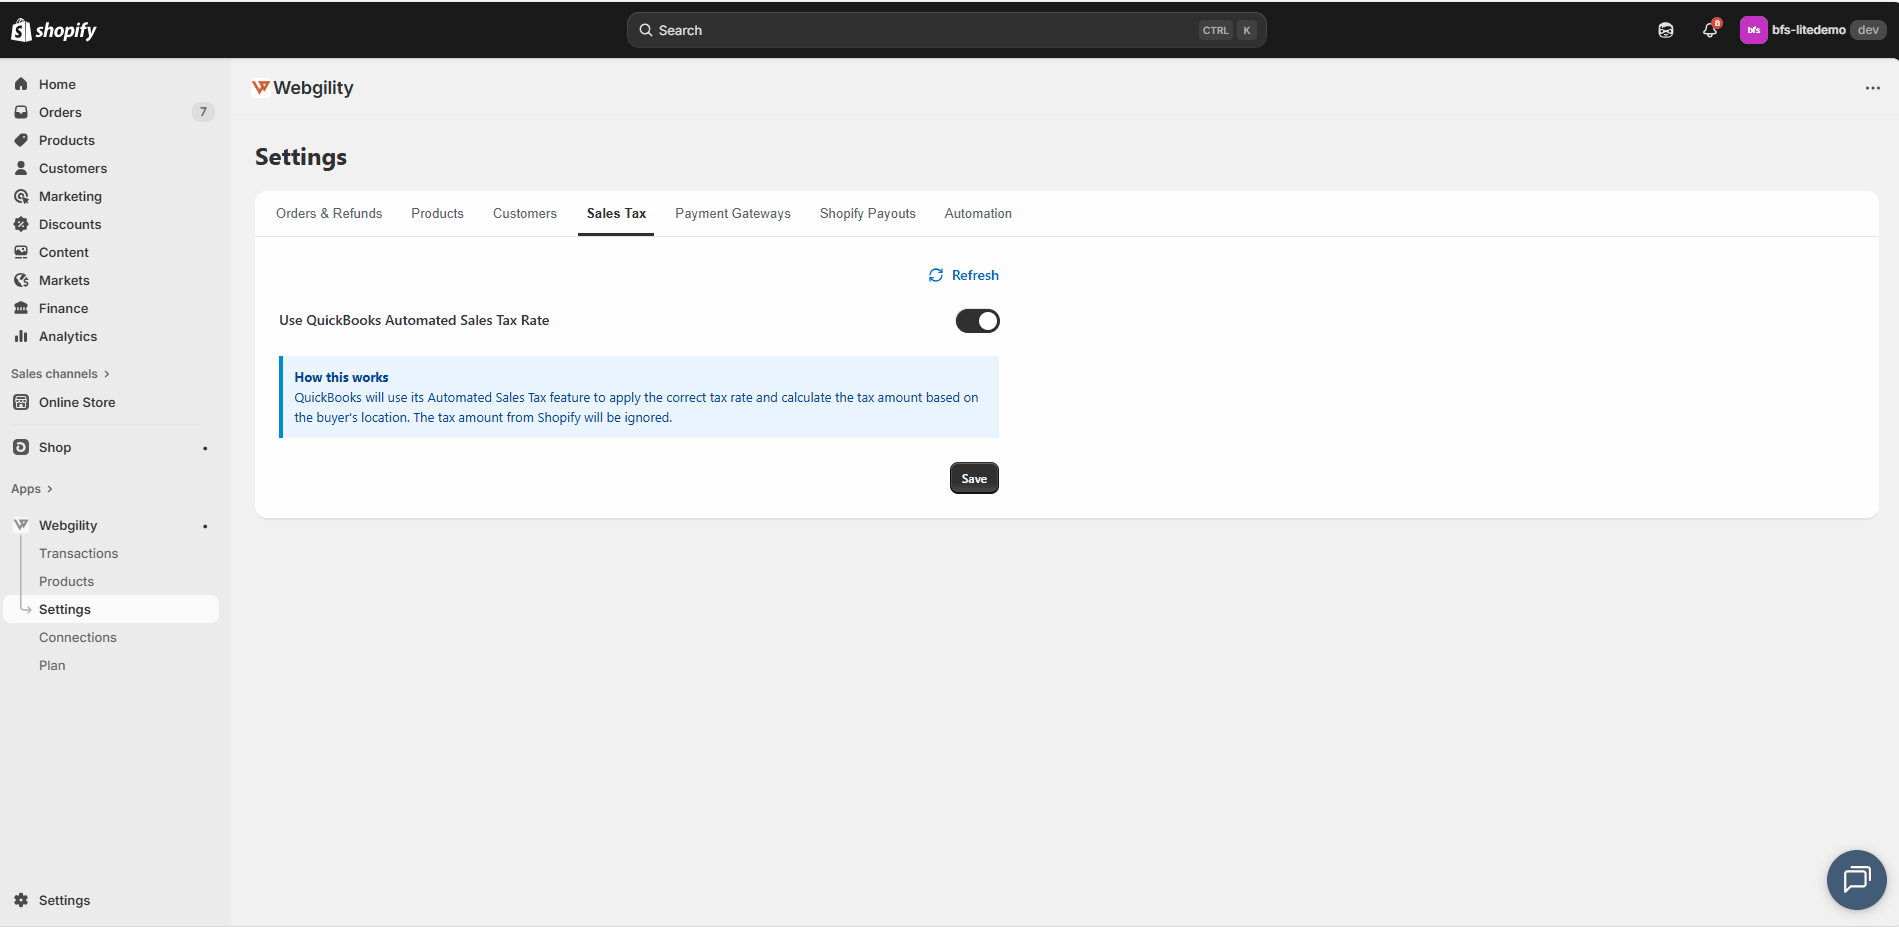Click the bfs store avatar

[x=1753, y=30]
